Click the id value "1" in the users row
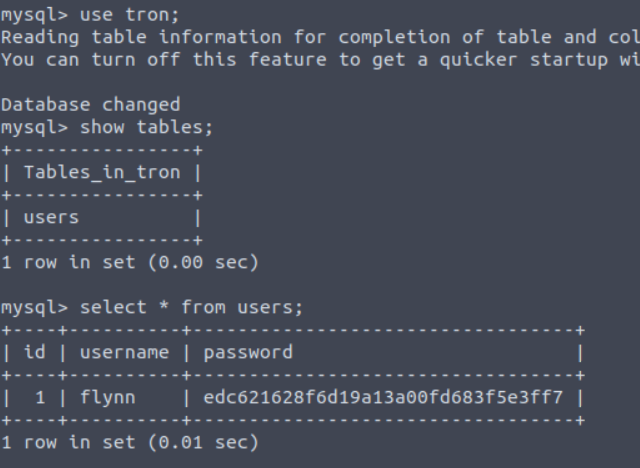Image resolution: width=640 pixels, height=468 pixels. point(41,397)
